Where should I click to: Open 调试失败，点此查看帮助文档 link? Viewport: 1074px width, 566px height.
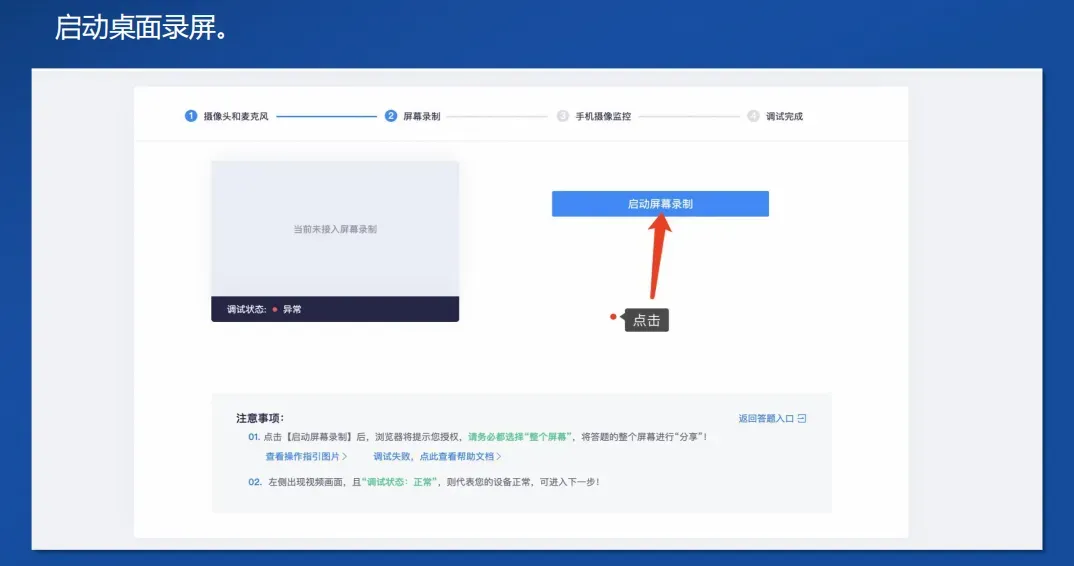tap(437, 456)
